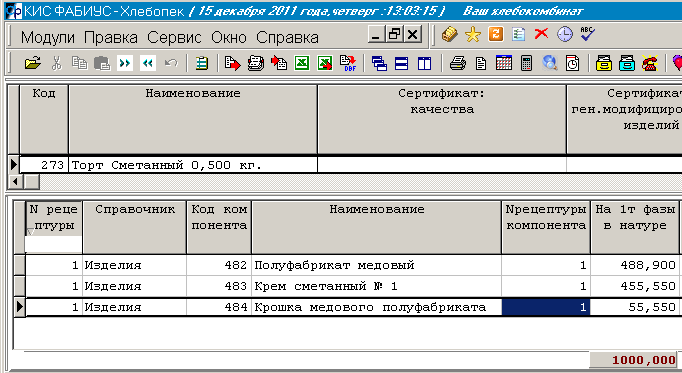The height and width of the screenshot is (373, 682).
Task: Click the tile windows horizontally icon
Action: tap(401, 63)
